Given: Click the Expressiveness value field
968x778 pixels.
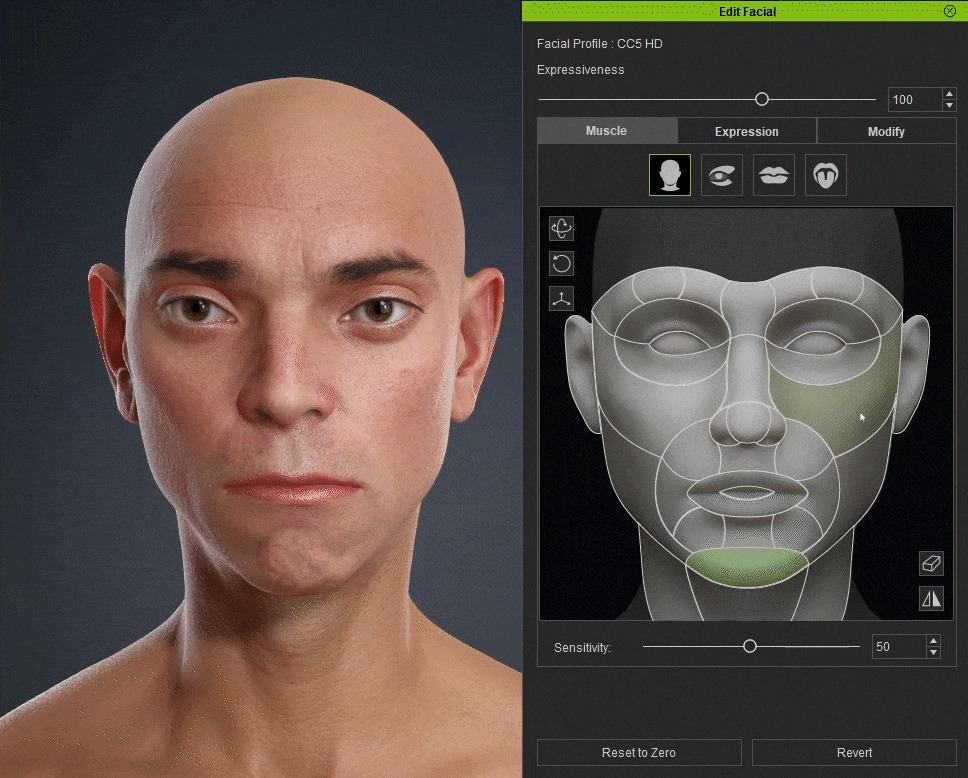Looking at the screenshot, I should pyautogui.click(x=915, y=99).
